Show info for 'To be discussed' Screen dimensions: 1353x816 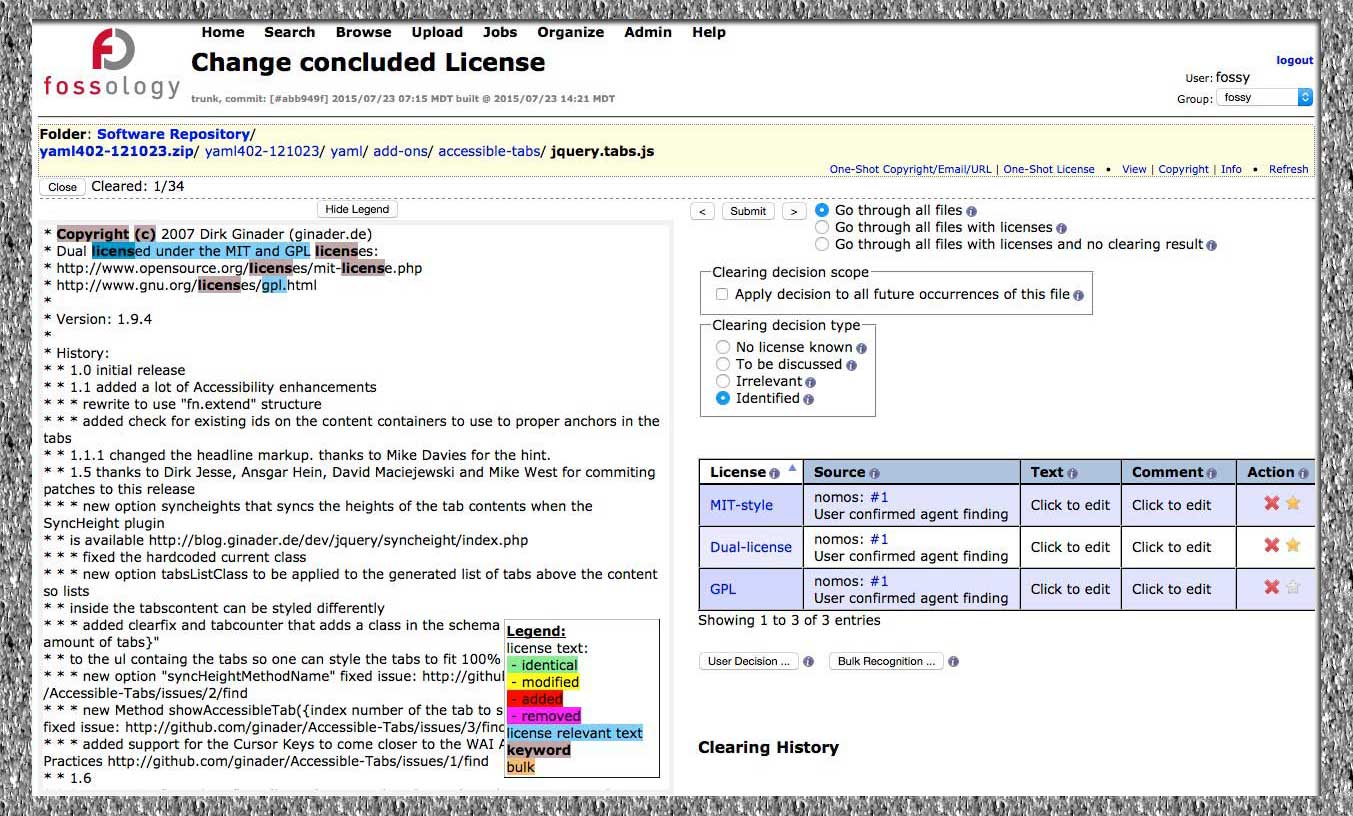(851, 365)
